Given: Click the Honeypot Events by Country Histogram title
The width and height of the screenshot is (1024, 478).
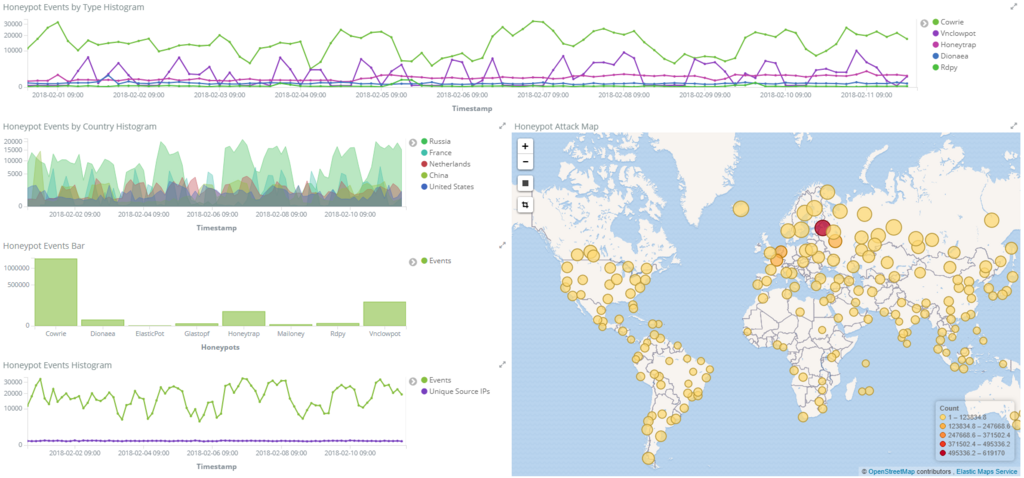Looking at the screenshot, I should pyautogui.click(x=80, y=126).
